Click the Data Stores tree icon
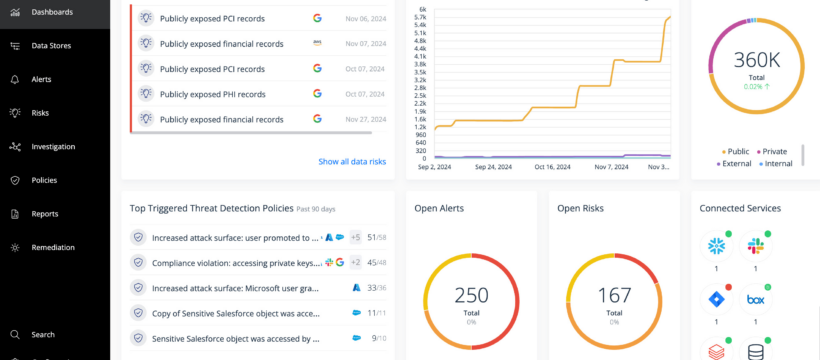820x360 pixels. [15, 46]
